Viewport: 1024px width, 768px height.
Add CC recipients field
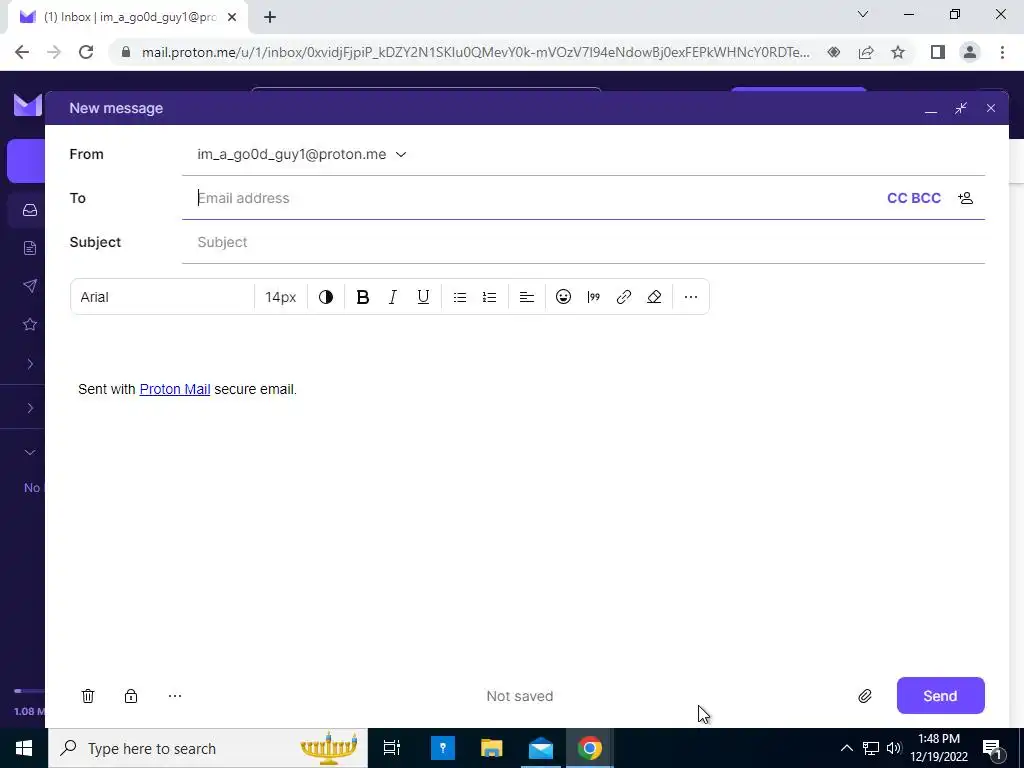point(897,198)
